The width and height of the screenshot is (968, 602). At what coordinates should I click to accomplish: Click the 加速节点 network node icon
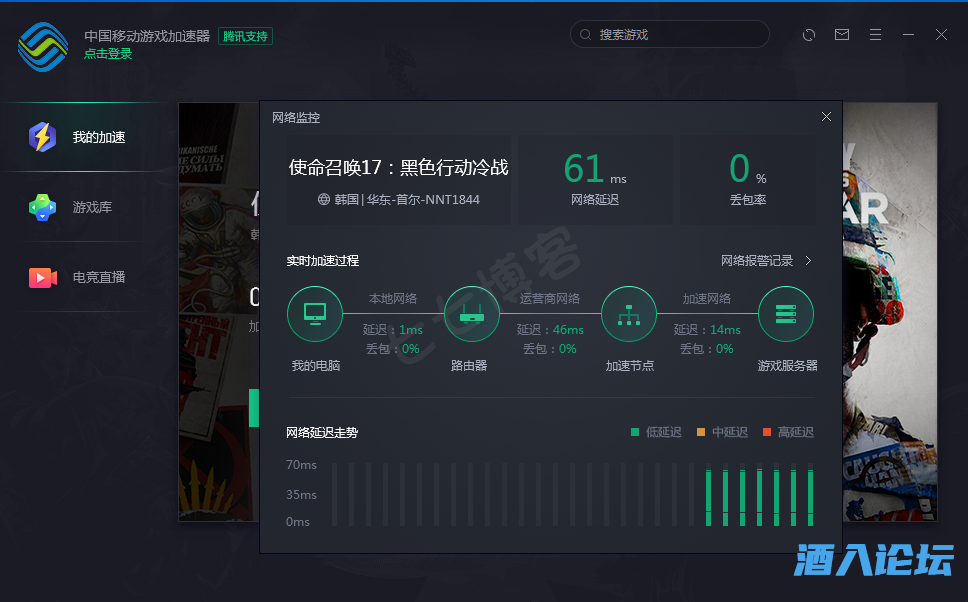[x=628, y=314]
